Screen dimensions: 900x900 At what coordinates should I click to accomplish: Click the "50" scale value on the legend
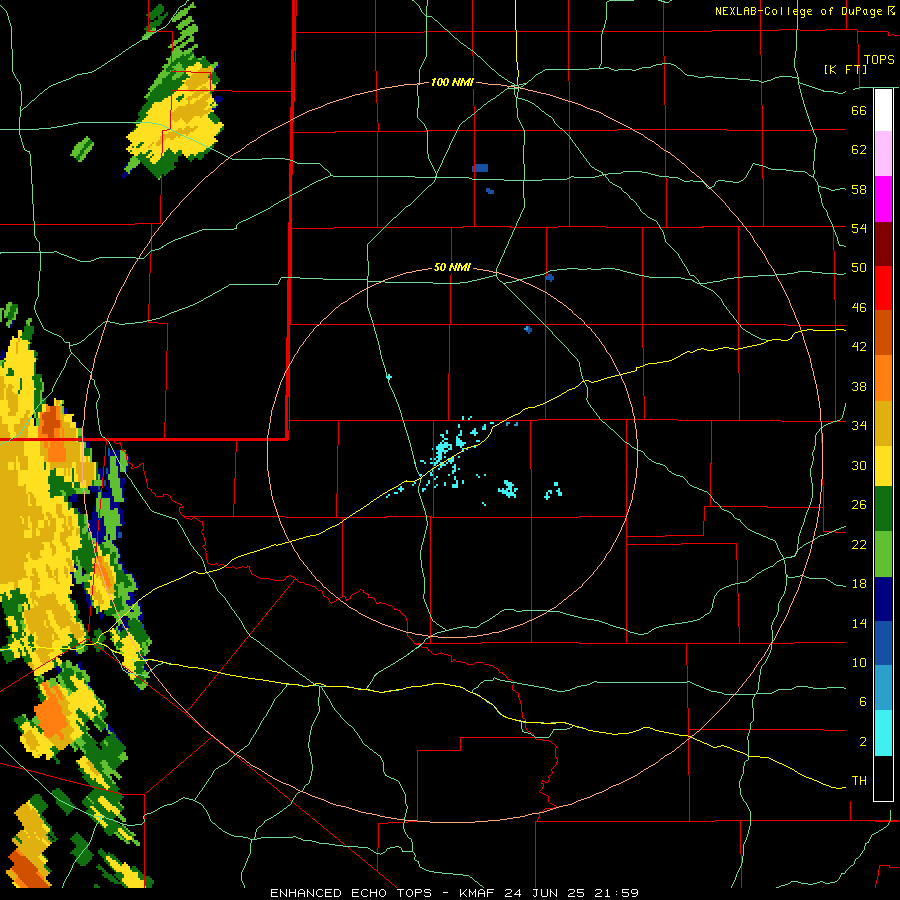(859, 268)
